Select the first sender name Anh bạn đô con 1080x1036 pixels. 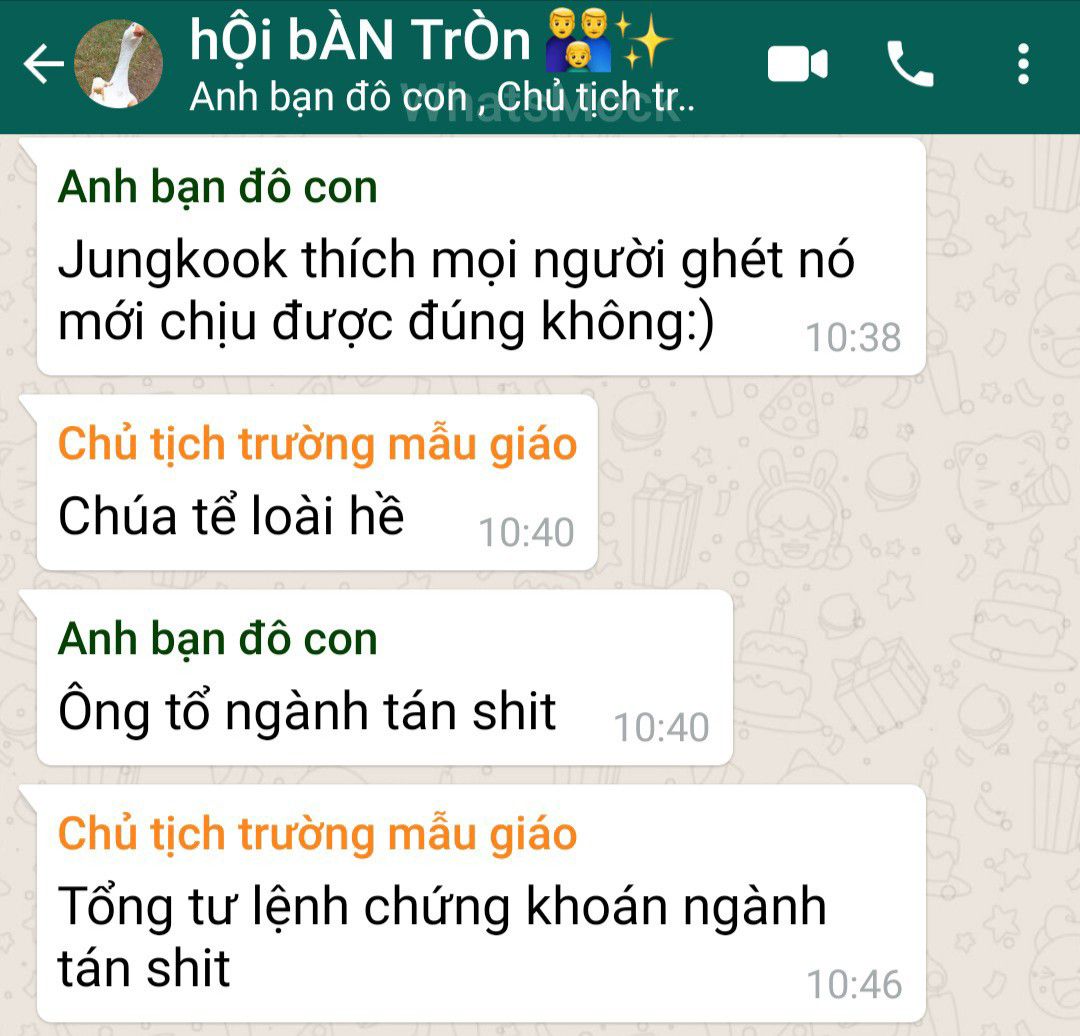[218, 187]
